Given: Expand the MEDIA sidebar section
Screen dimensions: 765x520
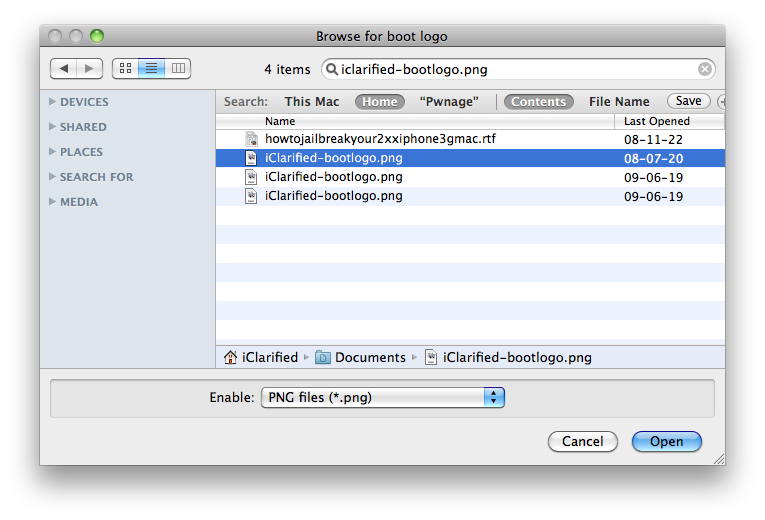Looking at the screenshot, I should pos(52,201).
